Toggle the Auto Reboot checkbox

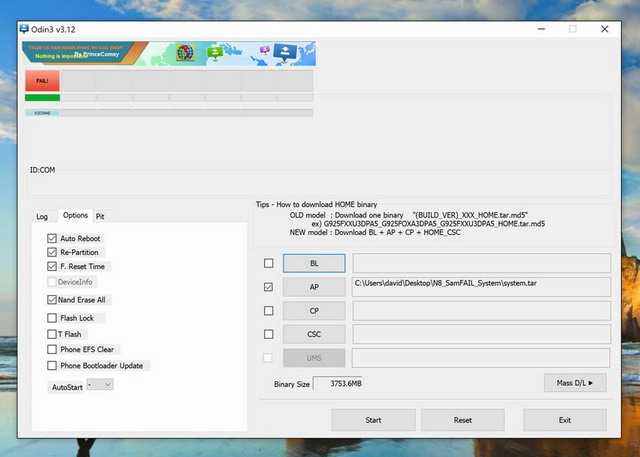(52, 239)
